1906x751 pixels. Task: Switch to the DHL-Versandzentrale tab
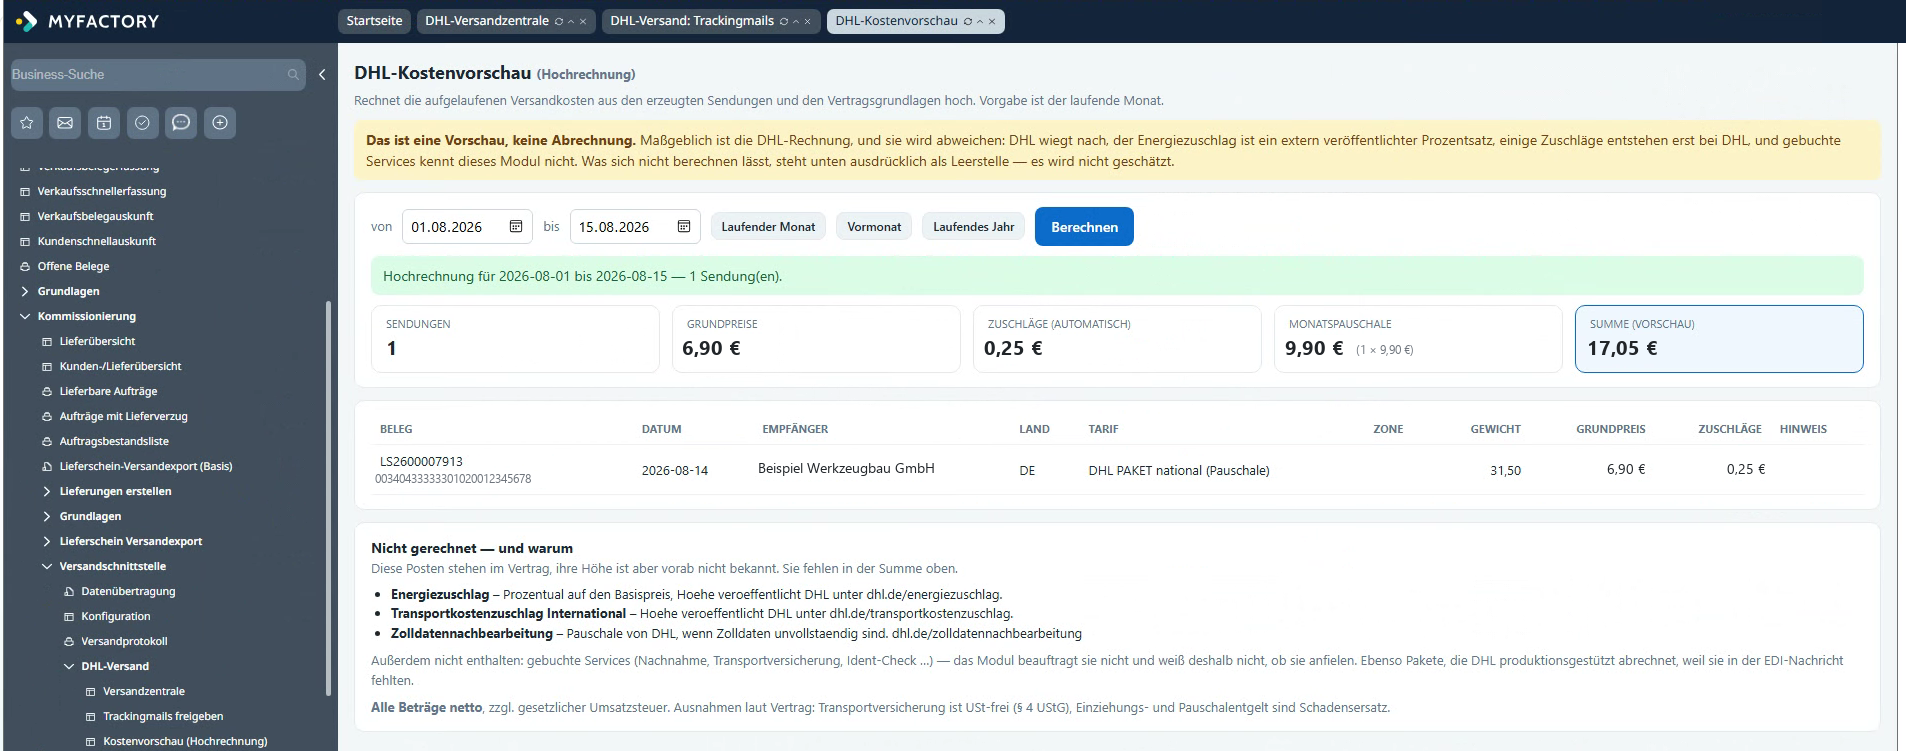pyautogui.click(x=487, y=21)
